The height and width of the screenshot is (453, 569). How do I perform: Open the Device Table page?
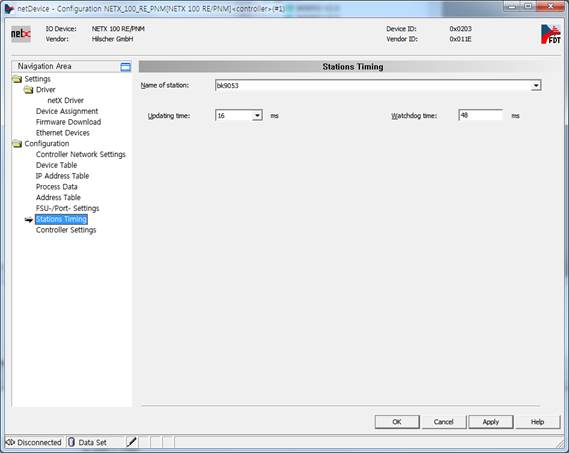coord(56,165)
